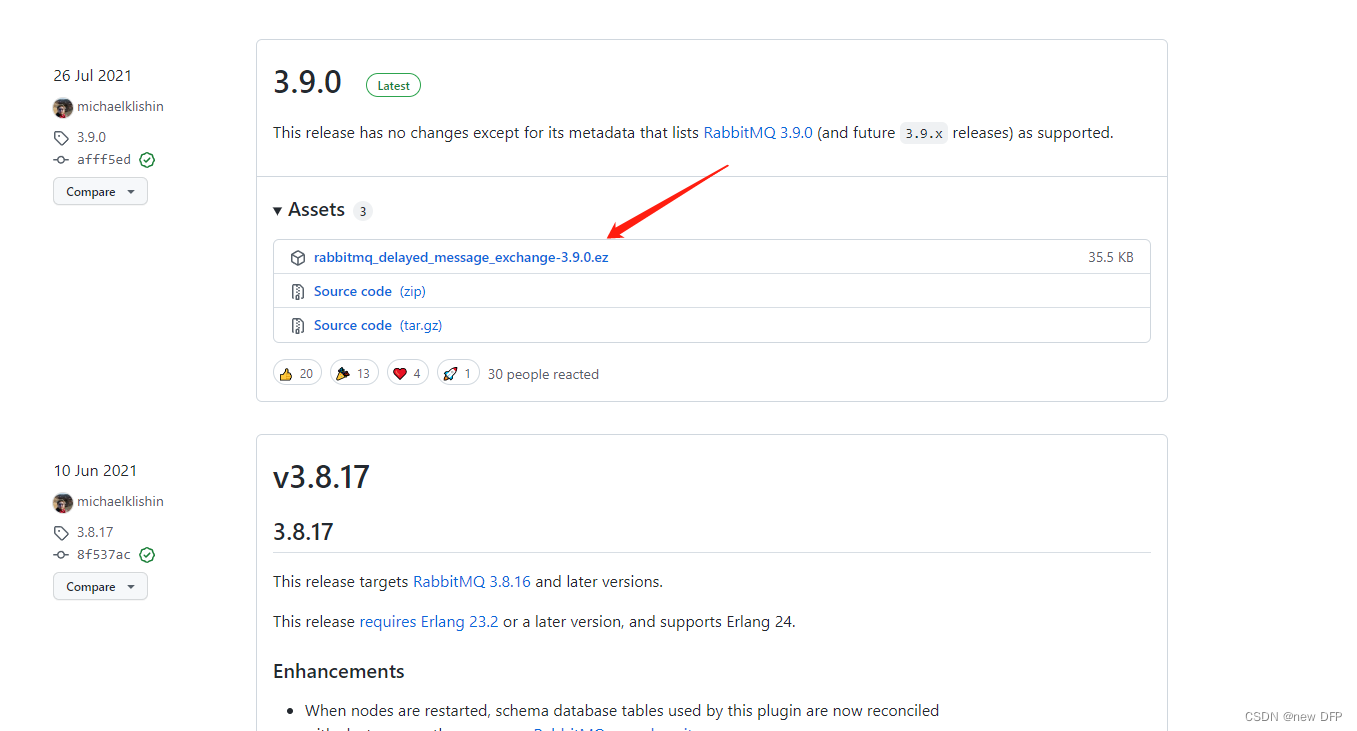Click the date 10 Jun 2021
Screen dimensions: 1357x731
[95, 471]
